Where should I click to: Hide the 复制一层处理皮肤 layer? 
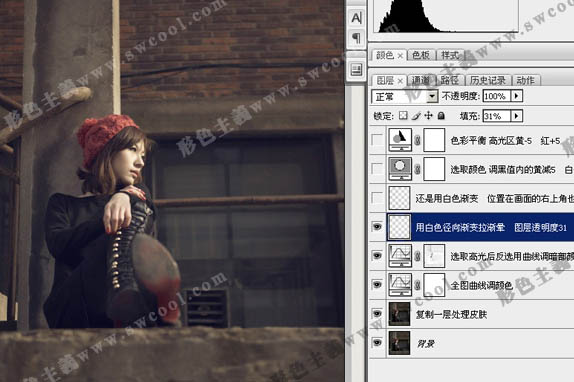click(377, 314)
